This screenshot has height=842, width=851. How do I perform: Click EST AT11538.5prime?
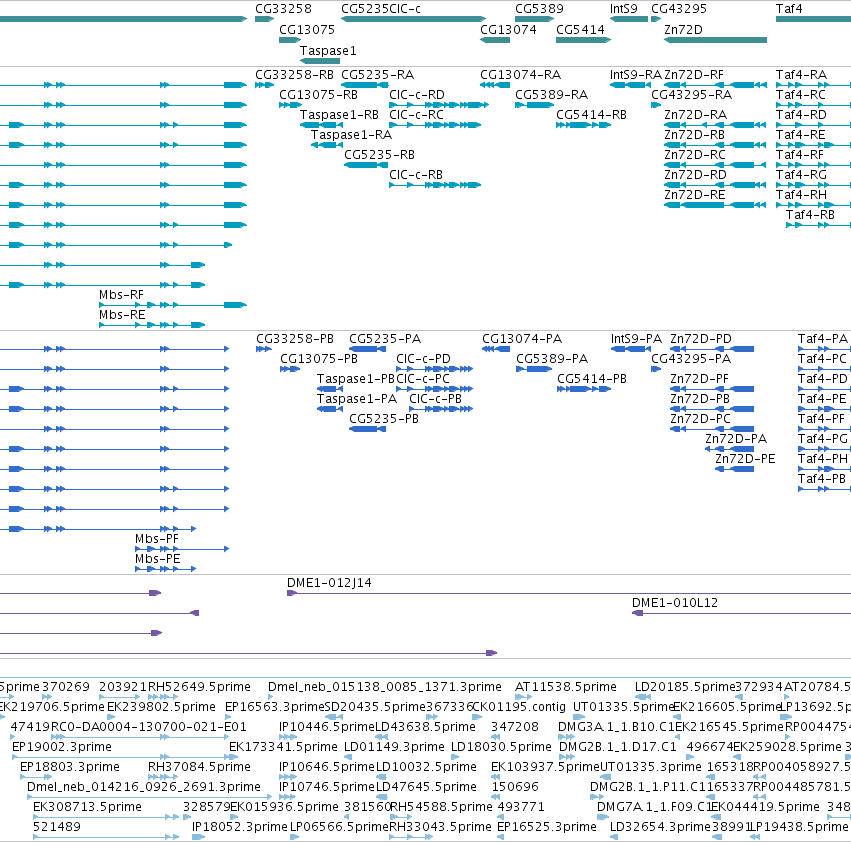523,697
